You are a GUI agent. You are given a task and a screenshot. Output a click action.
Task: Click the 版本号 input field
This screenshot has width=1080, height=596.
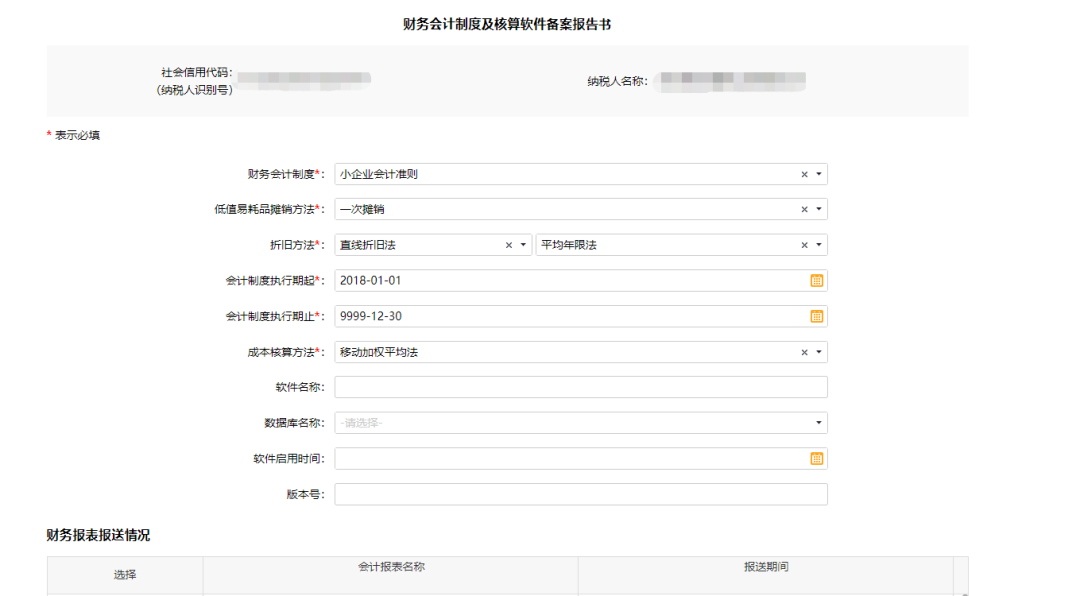click(581, 494)
